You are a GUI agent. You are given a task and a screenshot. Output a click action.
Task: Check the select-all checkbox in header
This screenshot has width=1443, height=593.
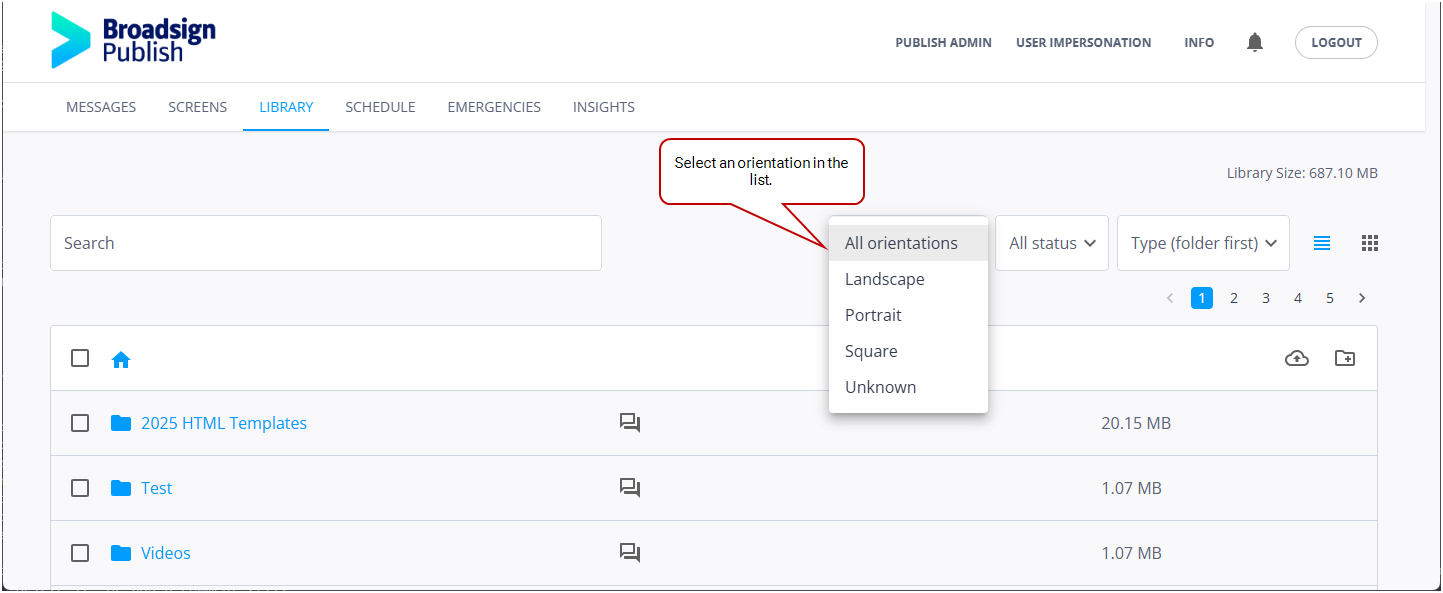[80, 358]
